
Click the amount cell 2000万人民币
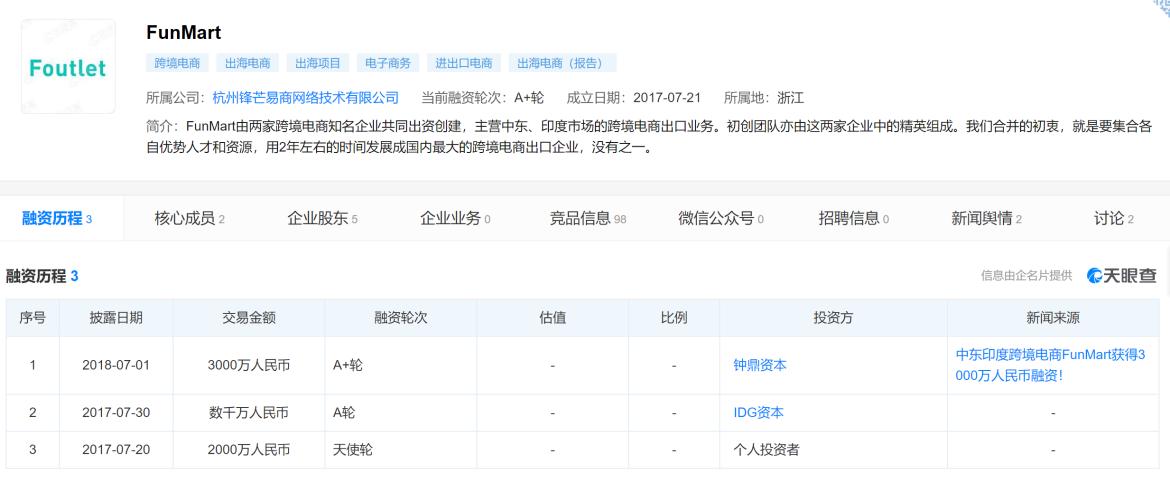pos(249,450)
